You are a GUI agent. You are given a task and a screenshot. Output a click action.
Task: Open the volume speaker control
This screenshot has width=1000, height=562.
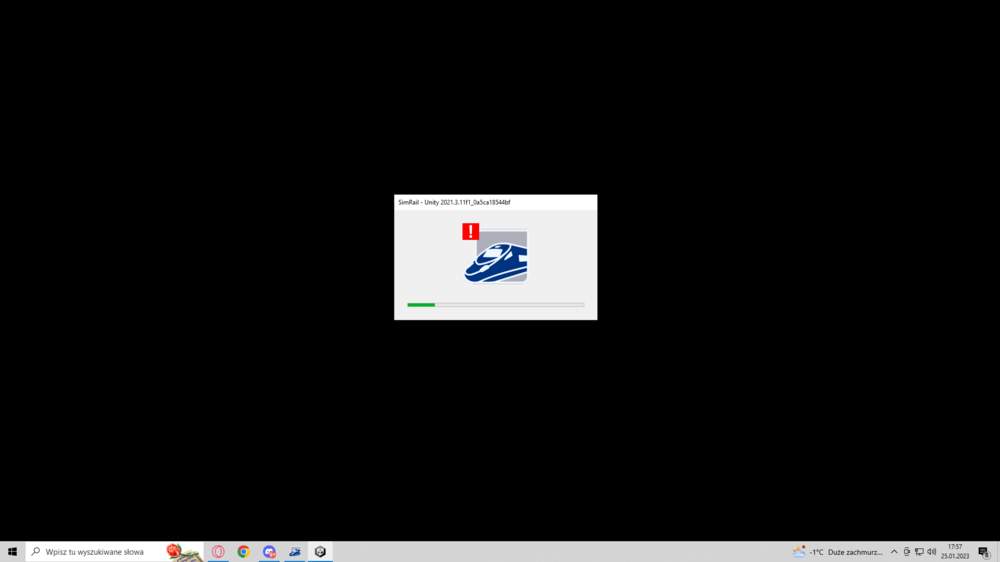932,552
